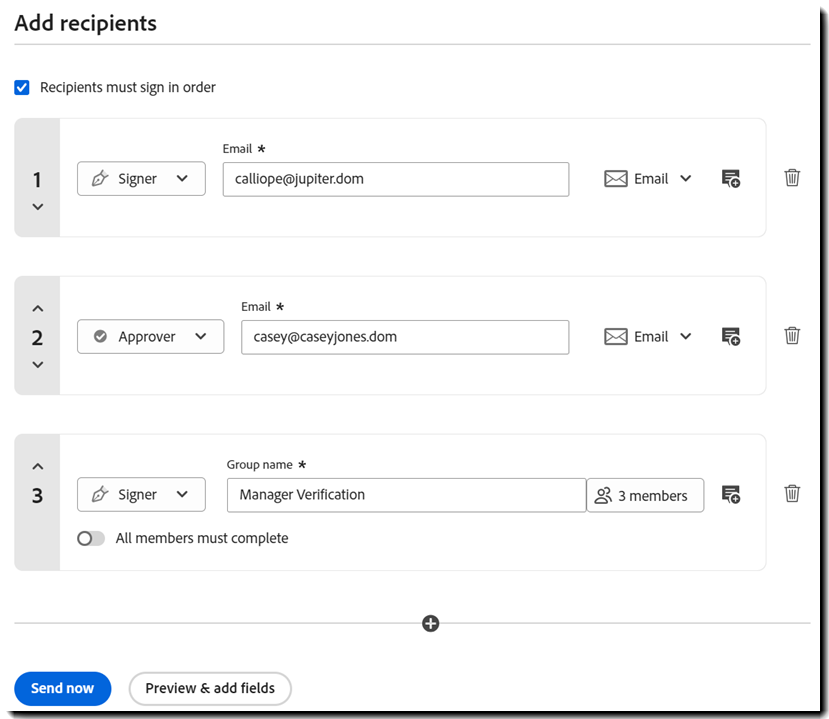This screenshot has width=829, height=719.
Task: Add a new recipient with plus icon
Action: click(431, 623)
